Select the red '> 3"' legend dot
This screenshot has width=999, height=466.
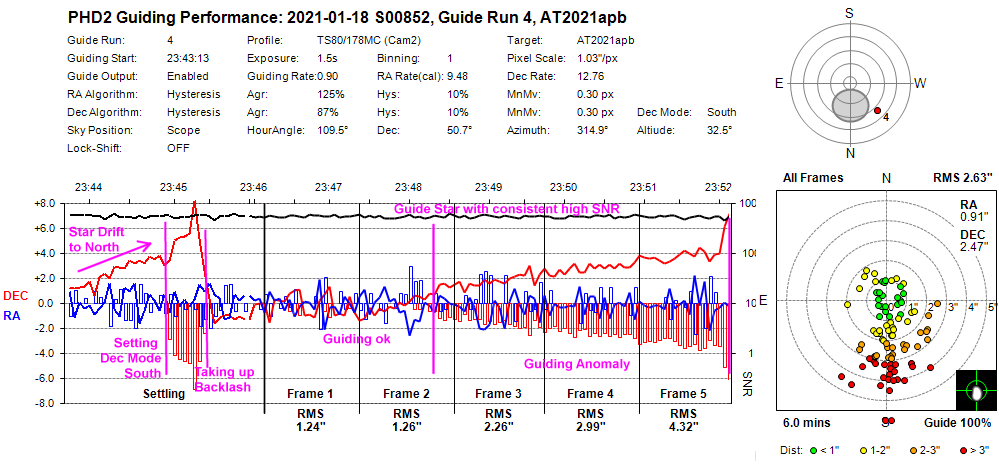pos(962,450)
